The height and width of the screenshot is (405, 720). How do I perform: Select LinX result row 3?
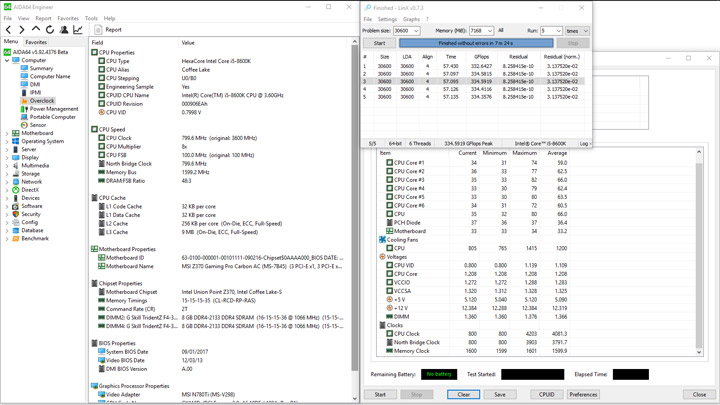tap(473, 82)
